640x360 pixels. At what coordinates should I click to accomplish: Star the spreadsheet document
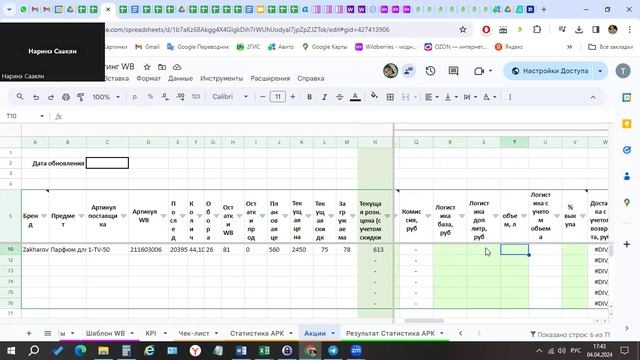pos(147,67)
